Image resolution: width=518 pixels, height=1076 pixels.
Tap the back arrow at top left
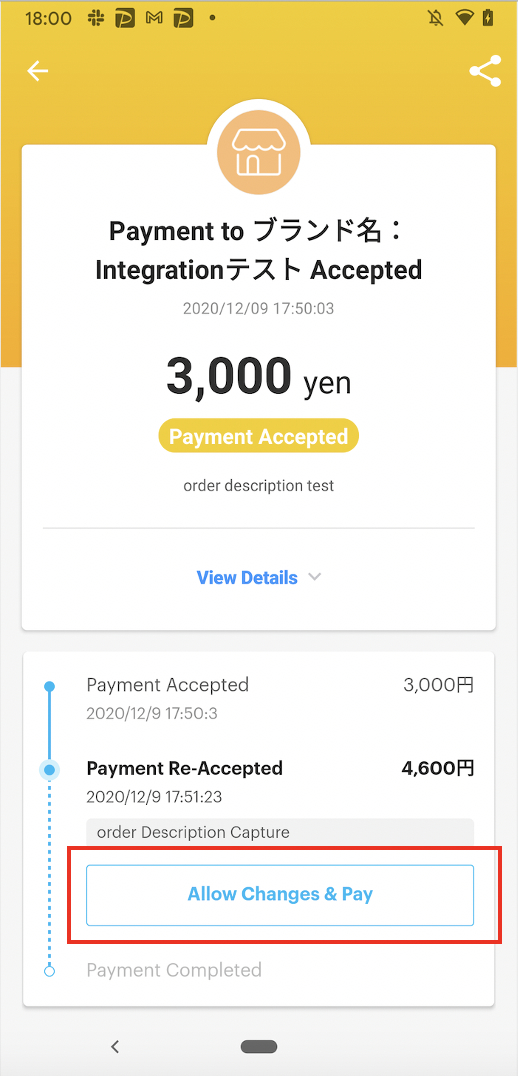coord(38,71)
